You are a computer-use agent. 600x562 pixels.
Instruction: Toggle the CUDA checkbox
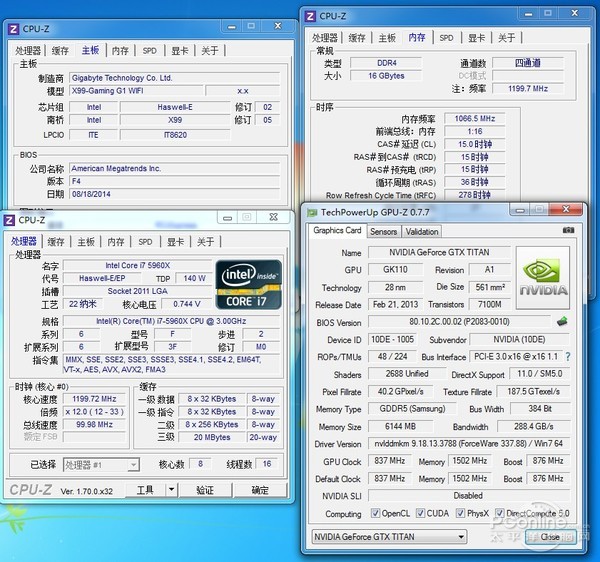pos(421,513)
